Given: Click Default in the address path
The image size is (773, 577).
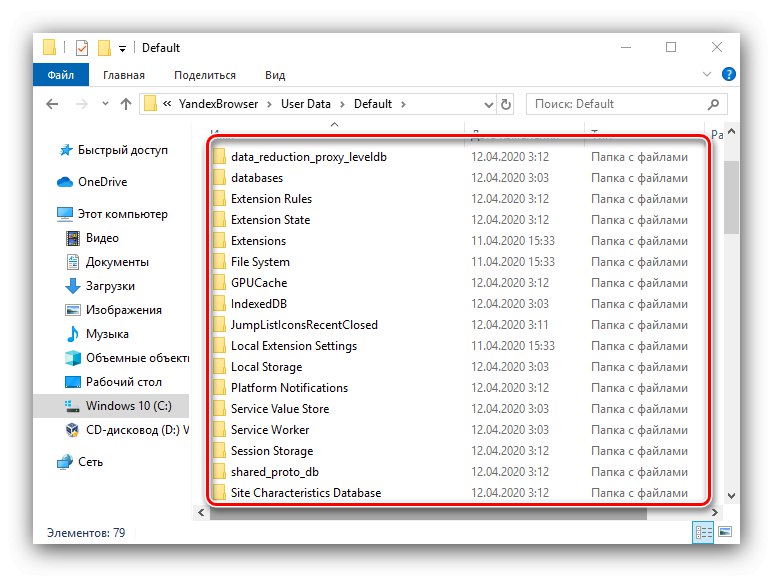Looking at the screenshot, I should pyautogui.click(x=373, y=104).
